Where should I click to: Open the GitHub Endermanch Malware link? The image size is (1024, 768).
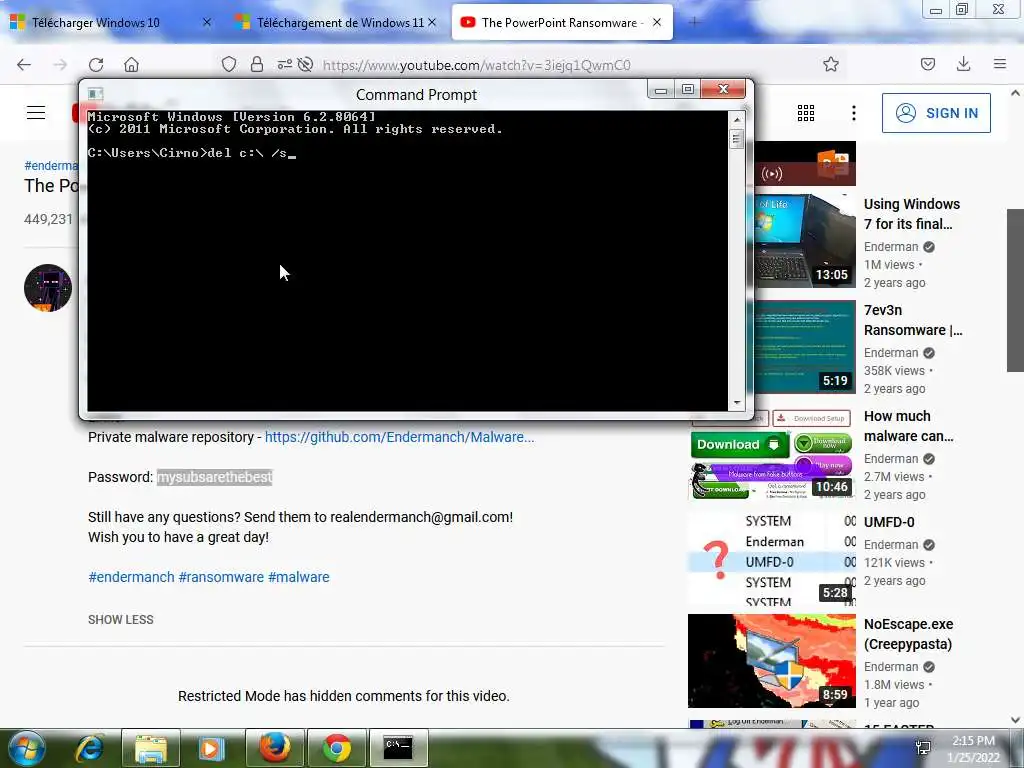point(399,437)
